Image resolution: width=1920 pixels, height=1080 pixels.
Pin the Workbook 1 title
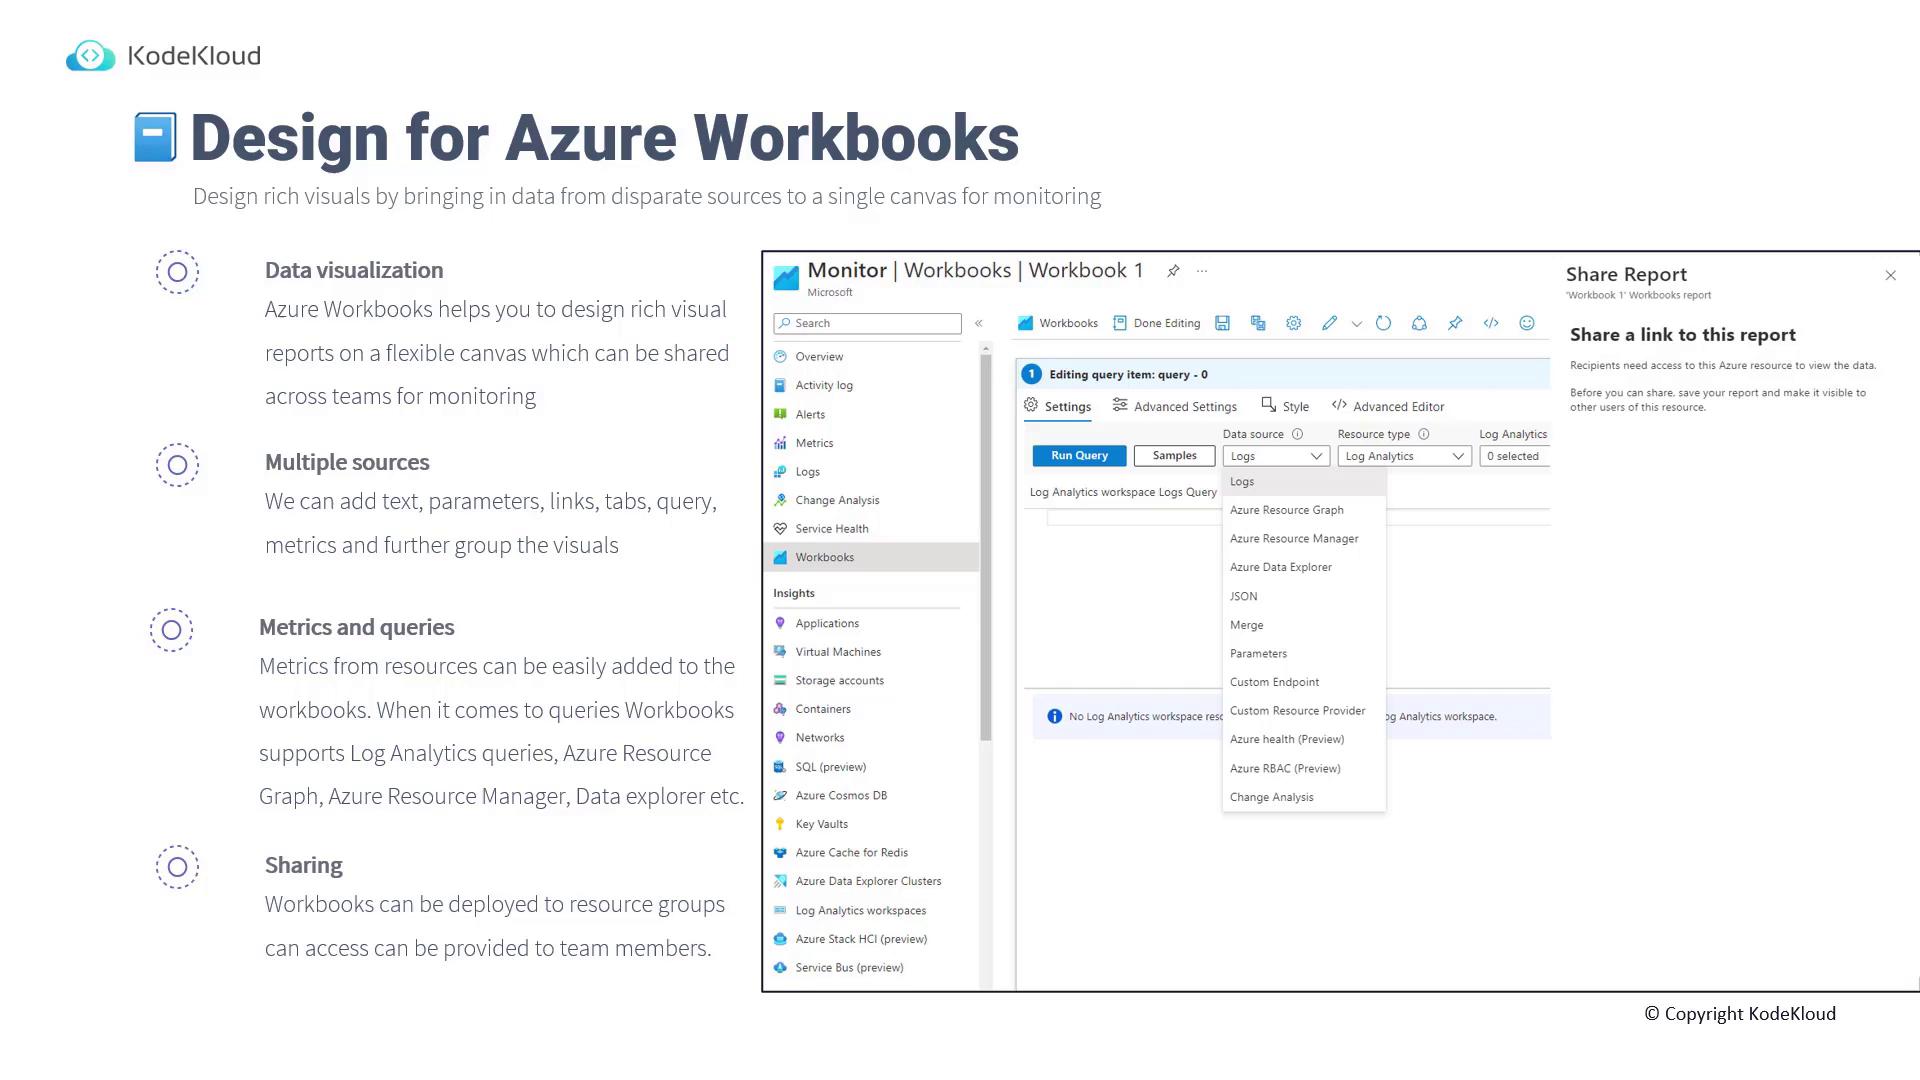click(x=1173, y=271)
